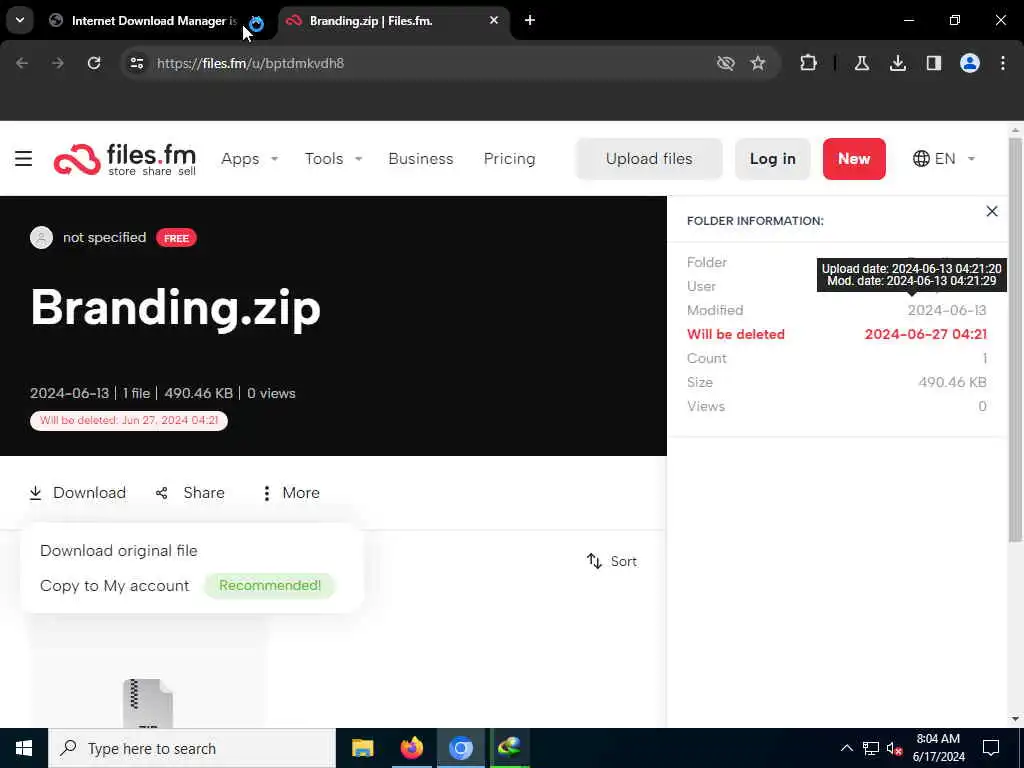This screenshot has height=768, width=1024.
Task: Expand the Tools dropdown menu
Action: click(333, 159)
